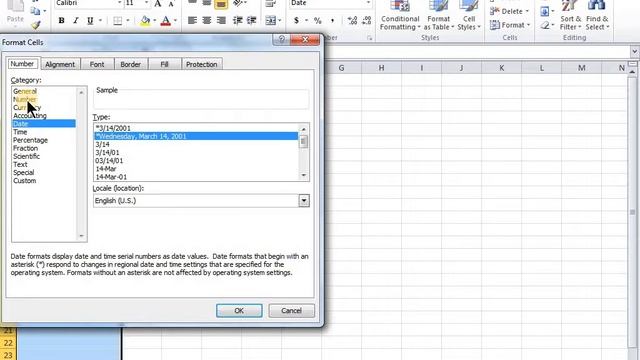Click the worksheet vertical scrollbar up arrow
640x360 pixels.
632,71
